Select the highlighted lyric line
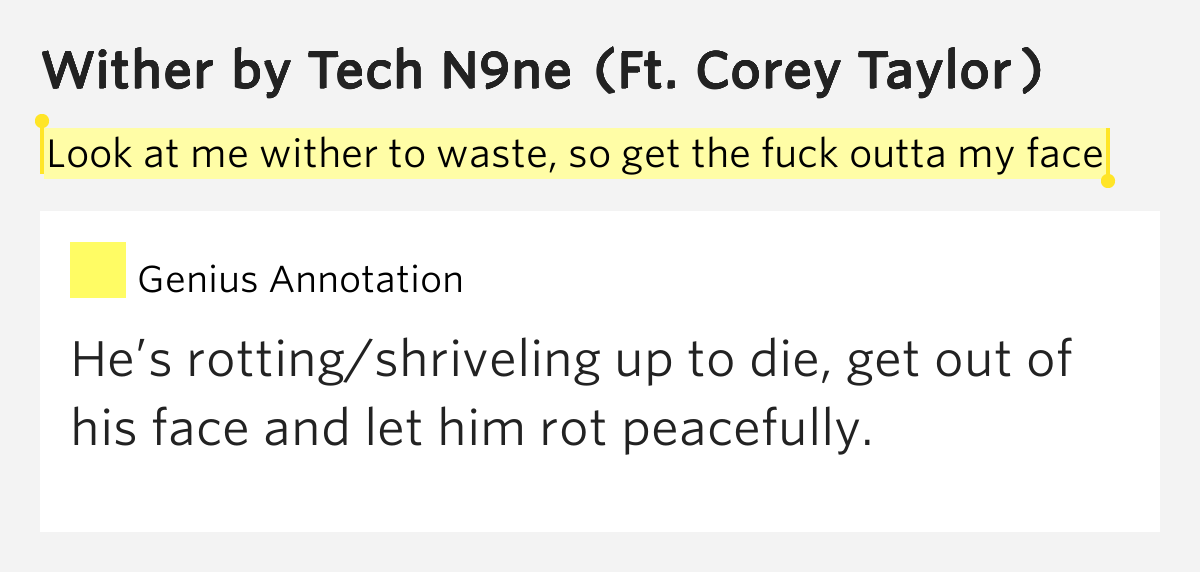The width and height of the screenshot is (1200, 572). [575, 155]
